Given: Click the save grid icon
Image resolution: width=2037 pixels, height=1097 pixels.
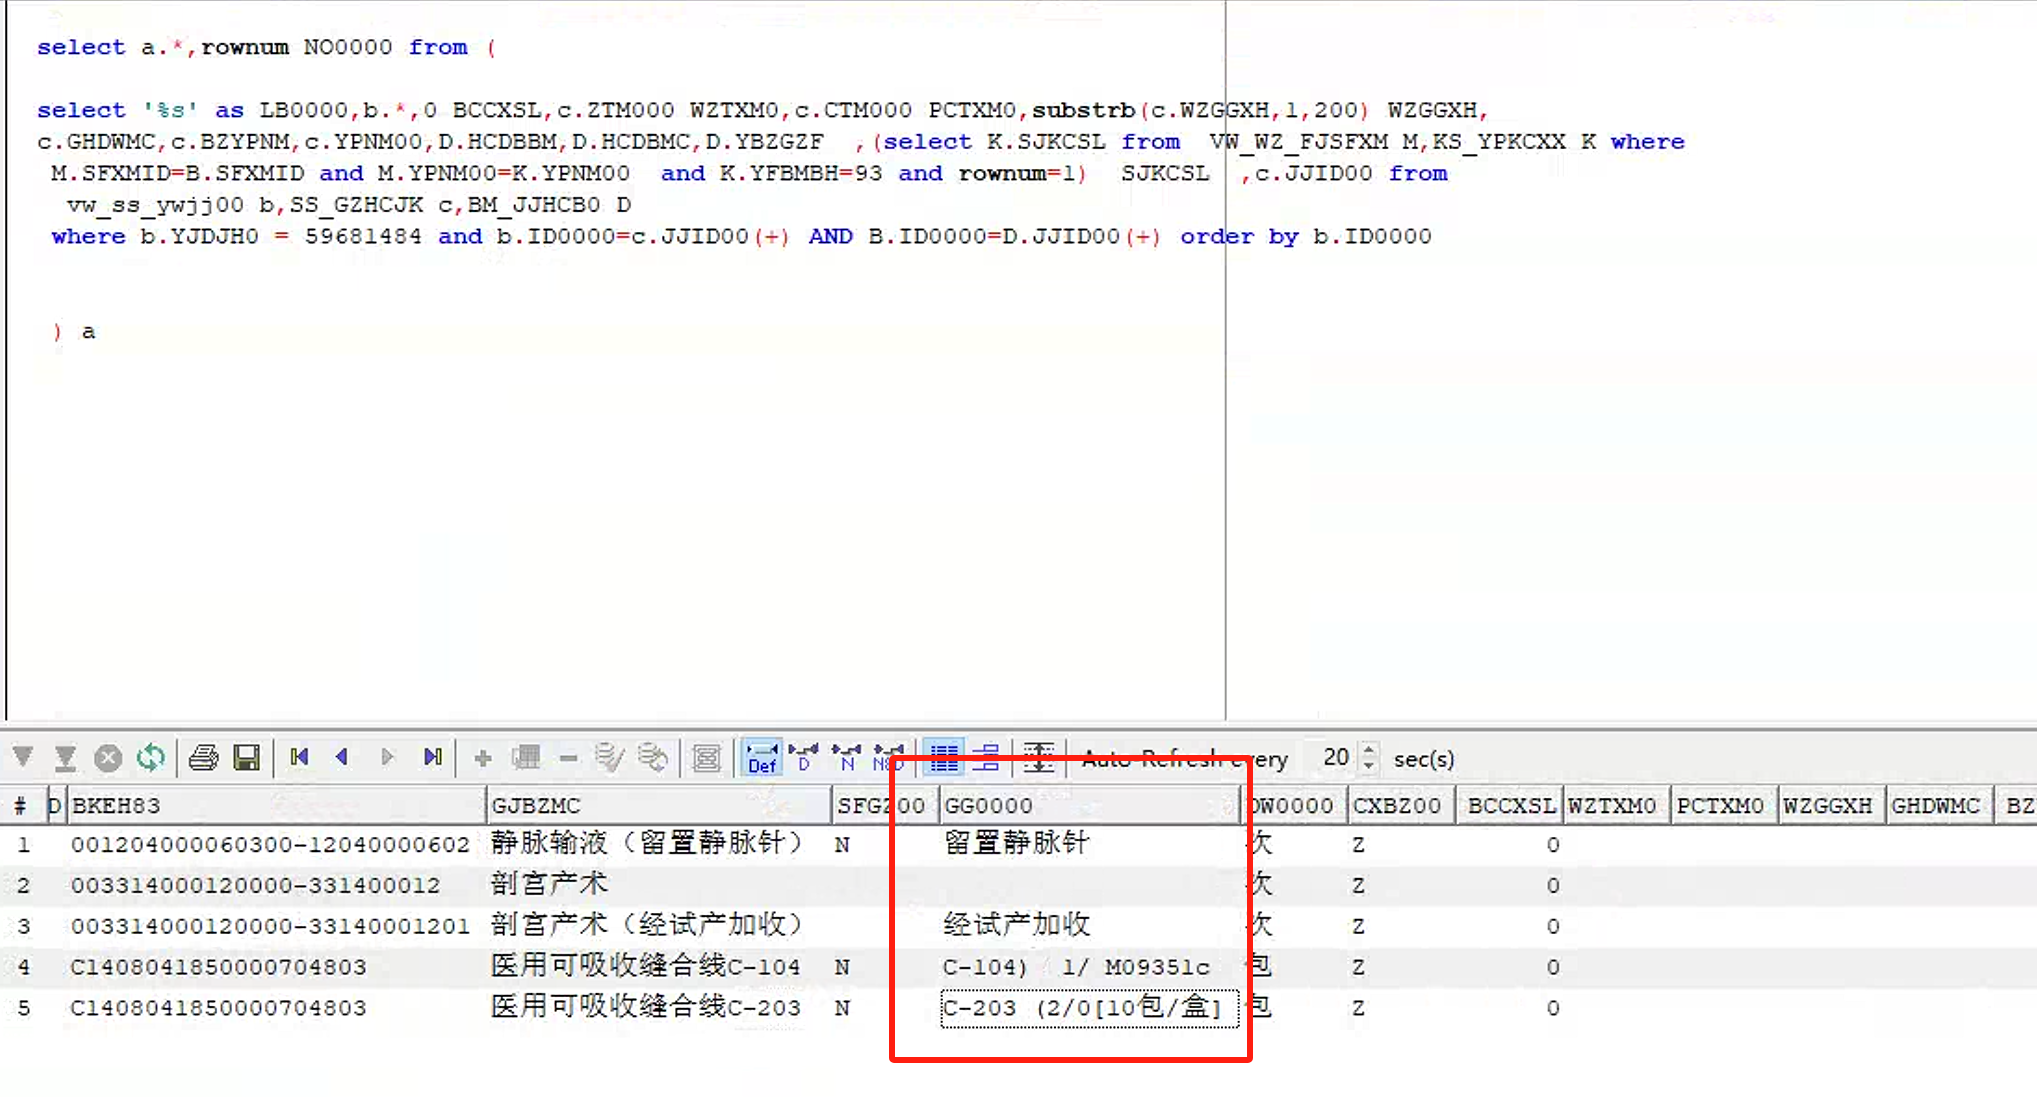Looking at the screenshot, I should [x=247, y=758].
